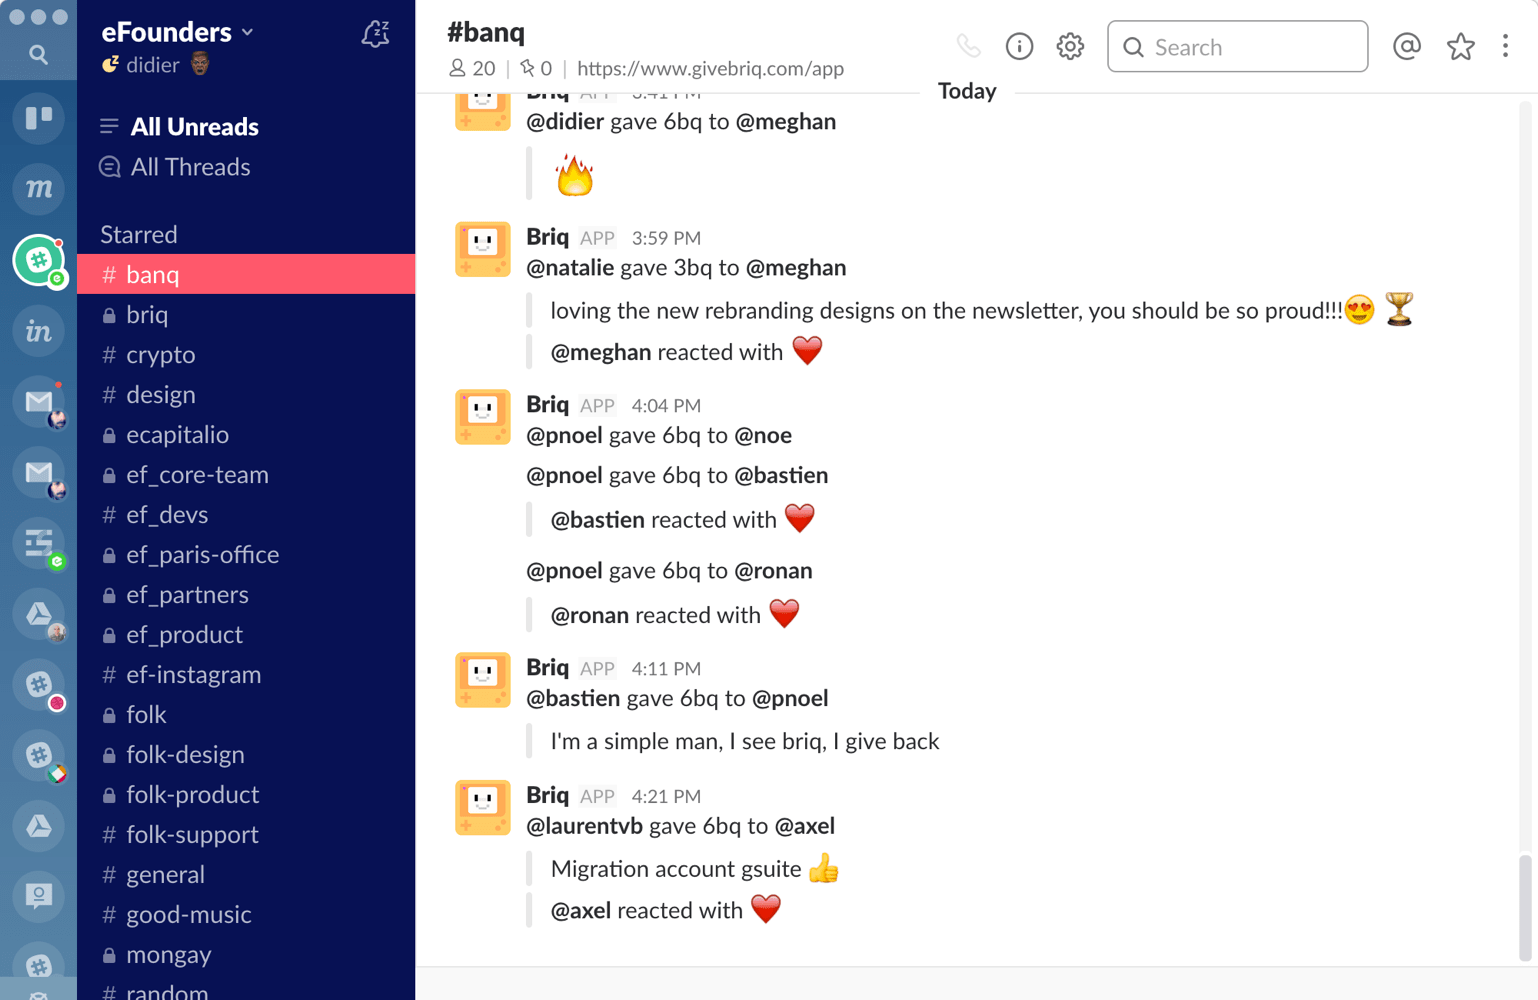Open the more options vertical dots menu

(1505, 46)
